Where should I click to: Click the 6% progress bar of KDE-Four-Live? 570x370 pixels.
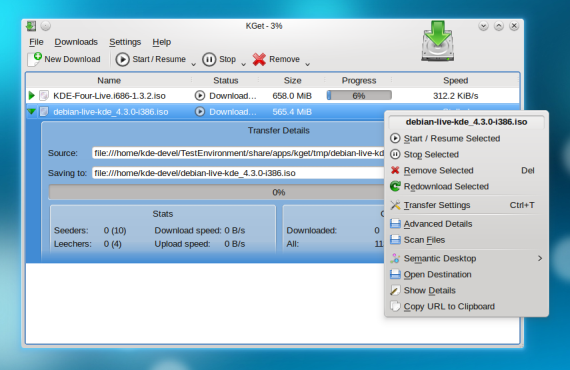point(359,96)
